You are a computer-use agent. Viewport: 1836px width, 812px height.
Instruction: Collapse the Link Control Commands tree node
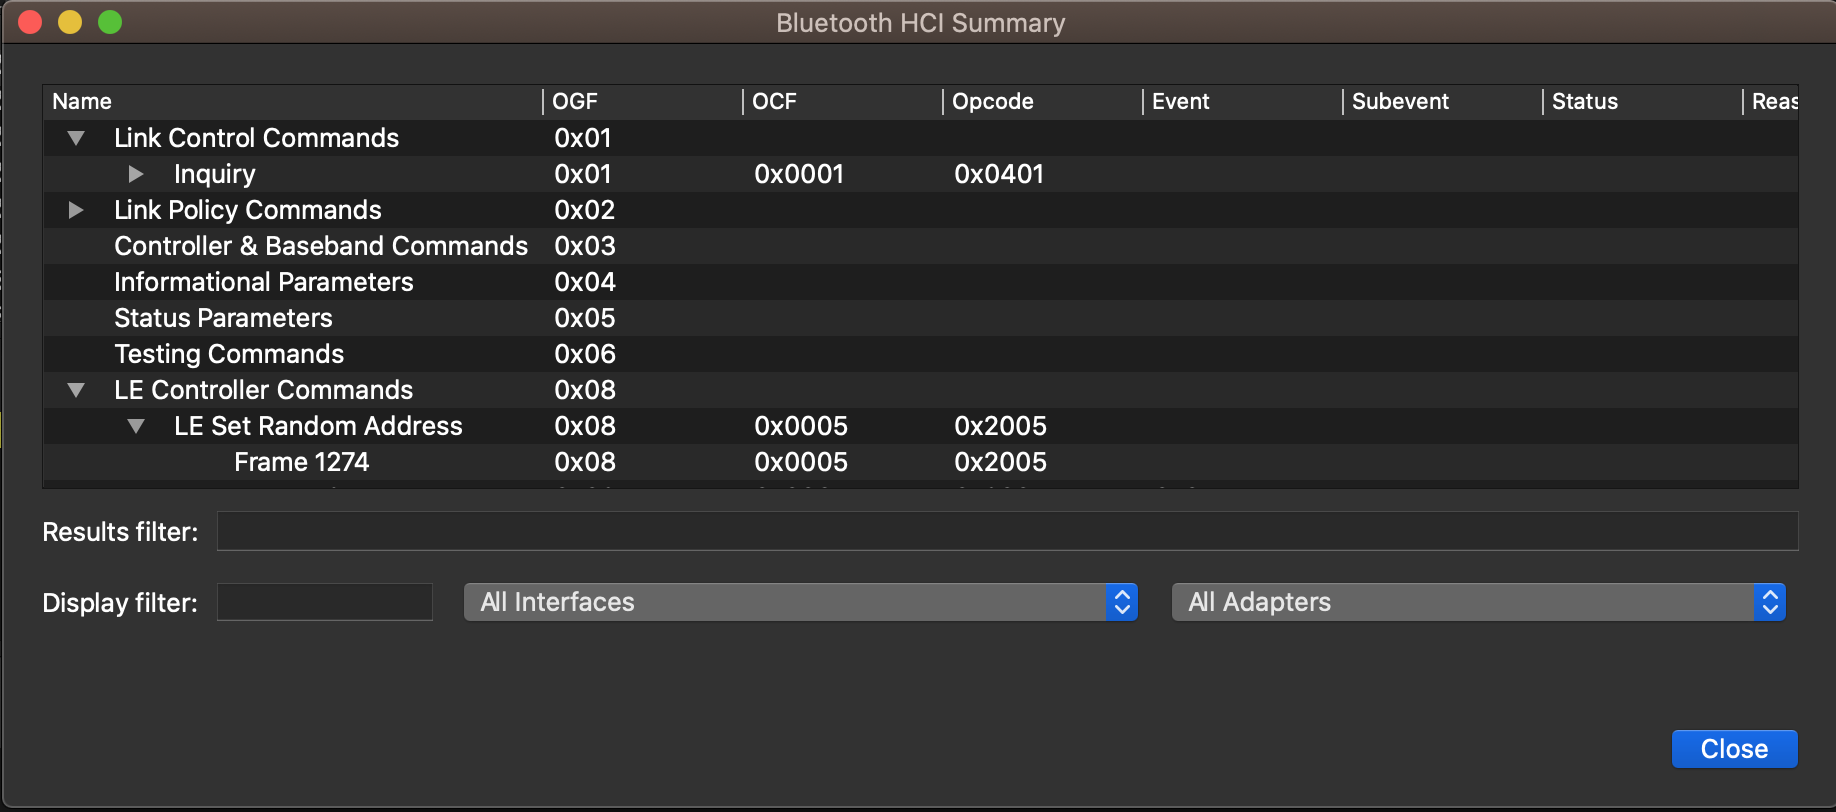point(76,138)
